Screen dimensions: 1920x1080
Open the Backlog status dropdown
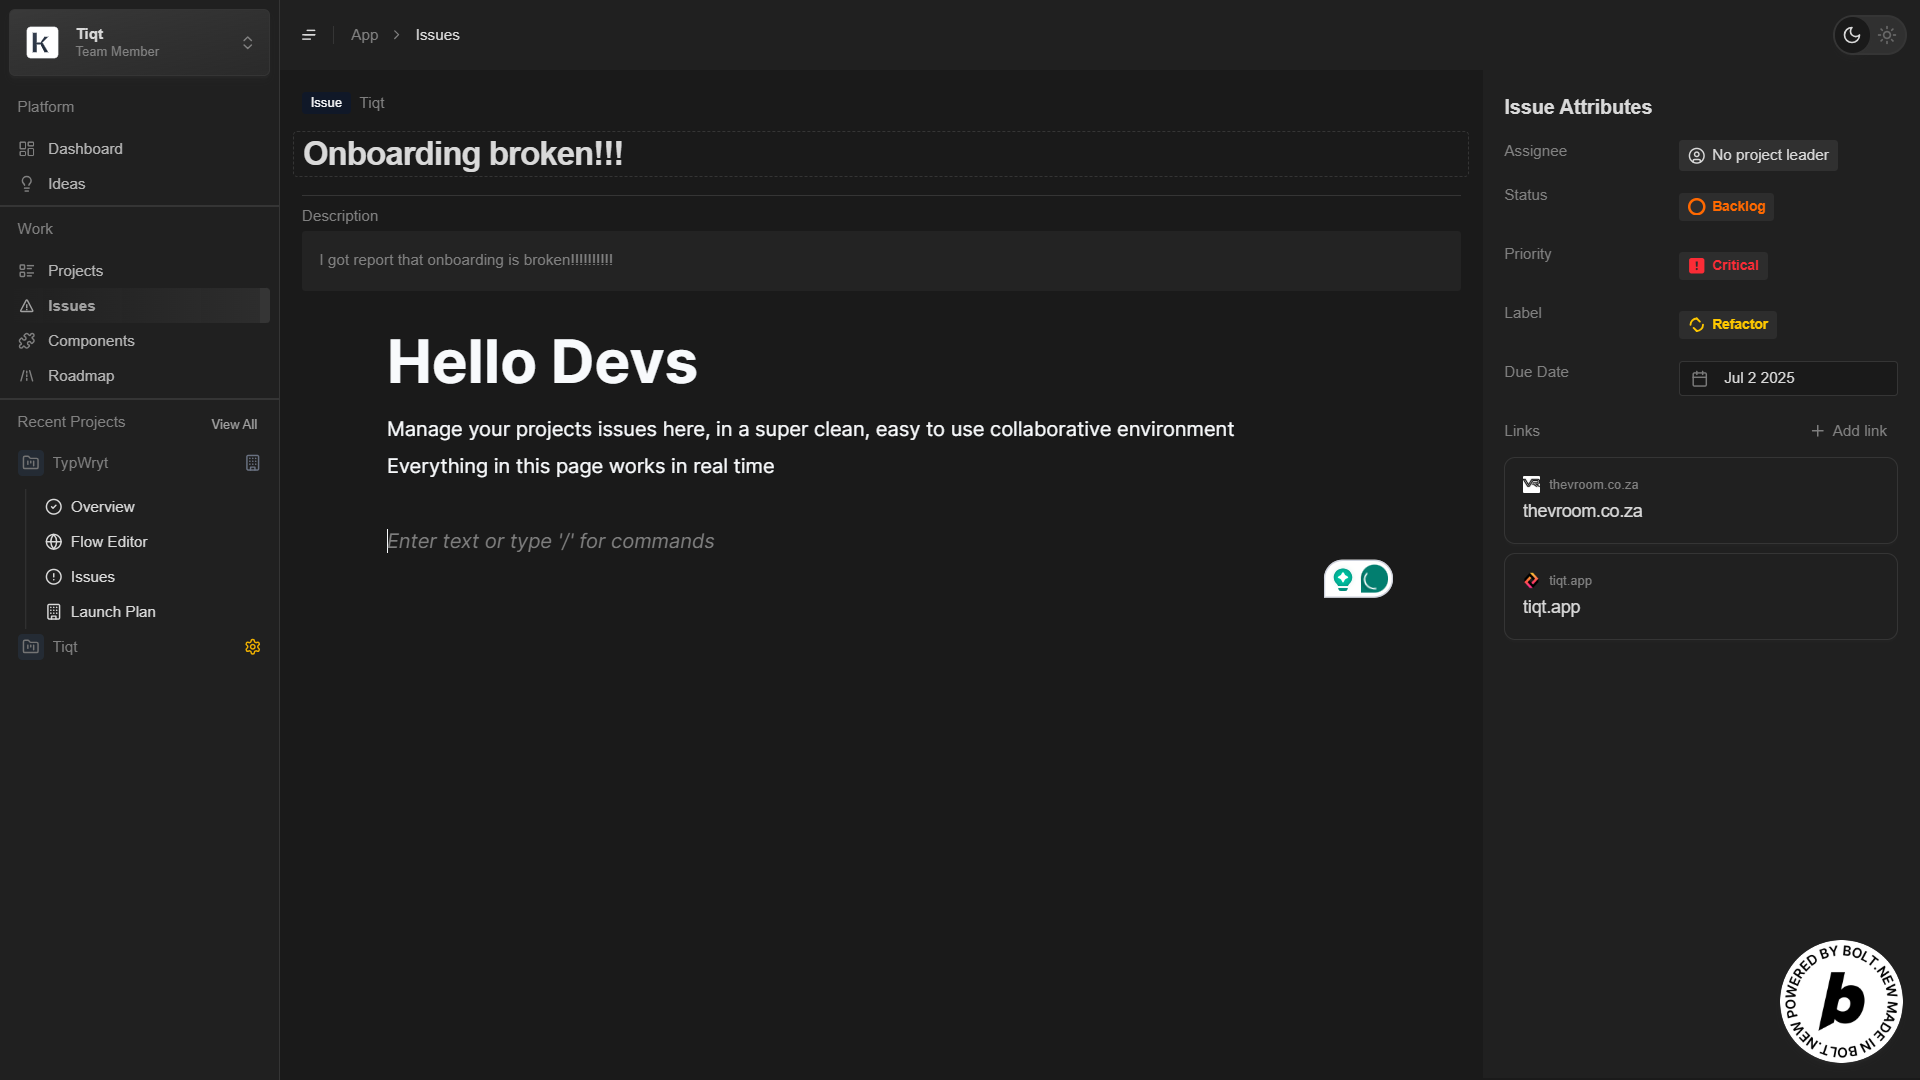click(1726, 207)
